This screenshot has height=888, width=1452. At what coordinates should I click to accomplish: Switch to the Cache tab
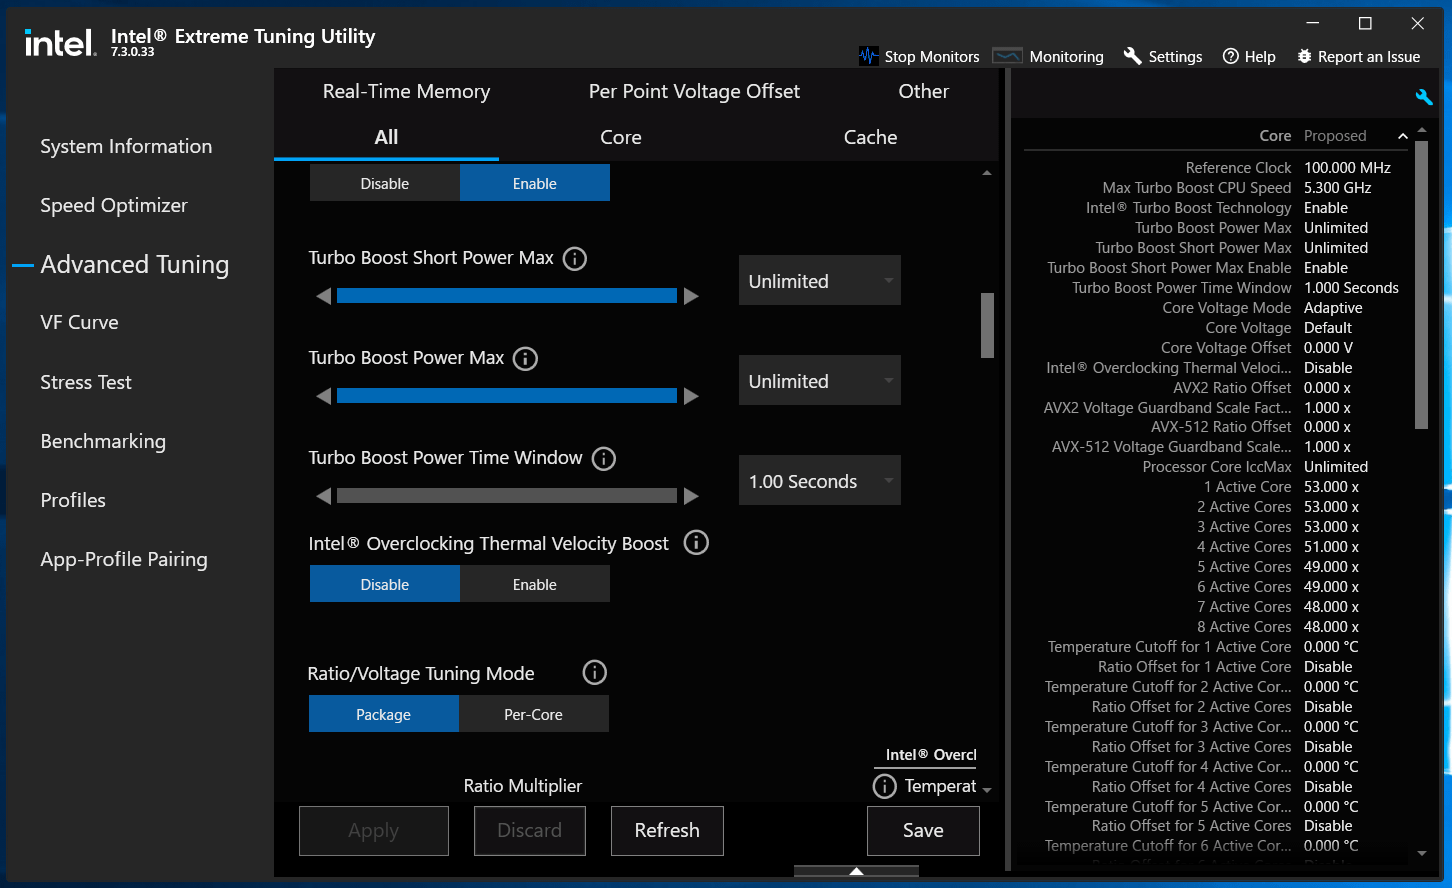pyautogui.click(x=871, y=137)
